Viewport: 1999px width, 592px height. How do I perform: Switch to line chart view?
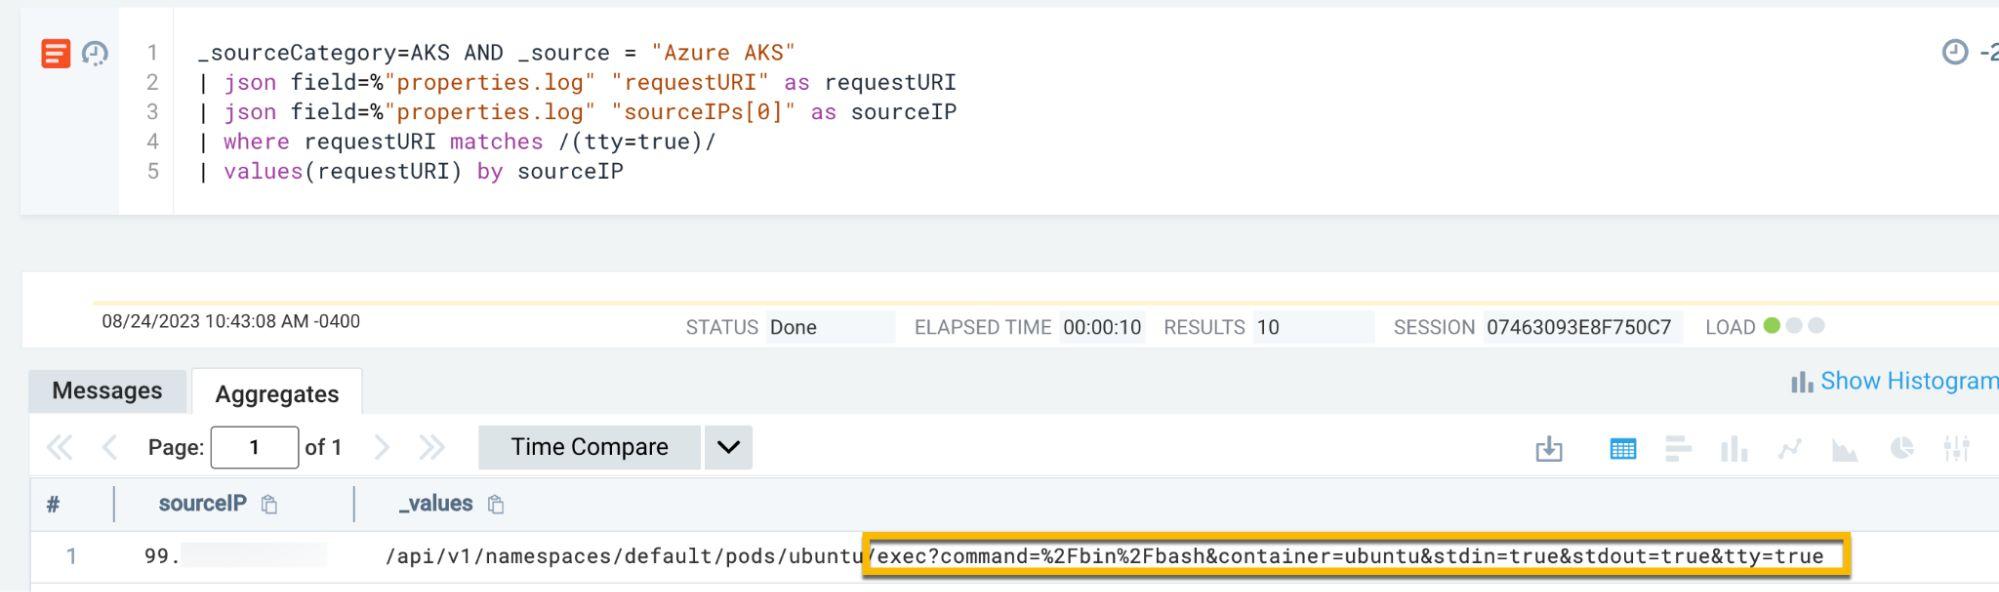tap(1790, 449)
